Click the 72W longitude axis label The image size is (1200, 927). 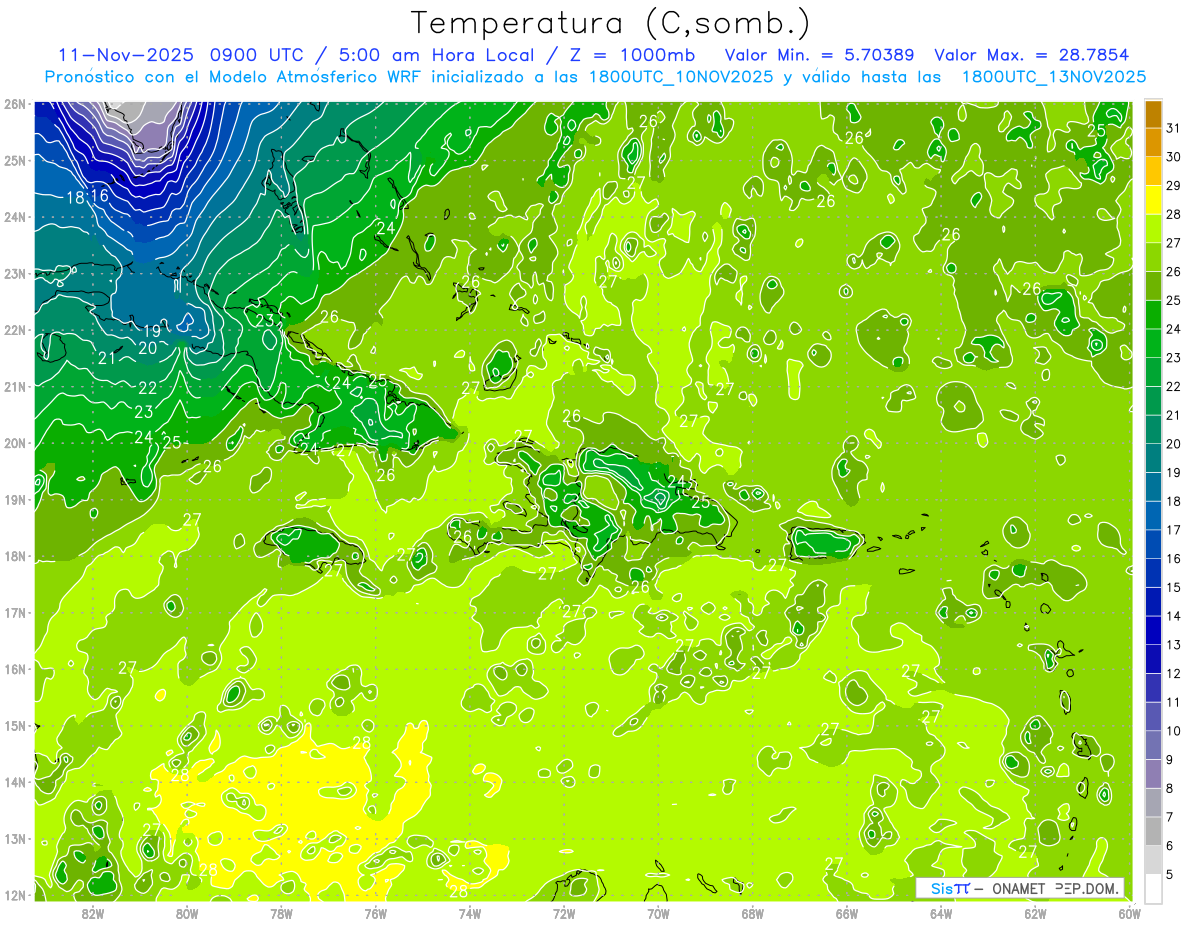pyautogui.click(x=564, y=913)
